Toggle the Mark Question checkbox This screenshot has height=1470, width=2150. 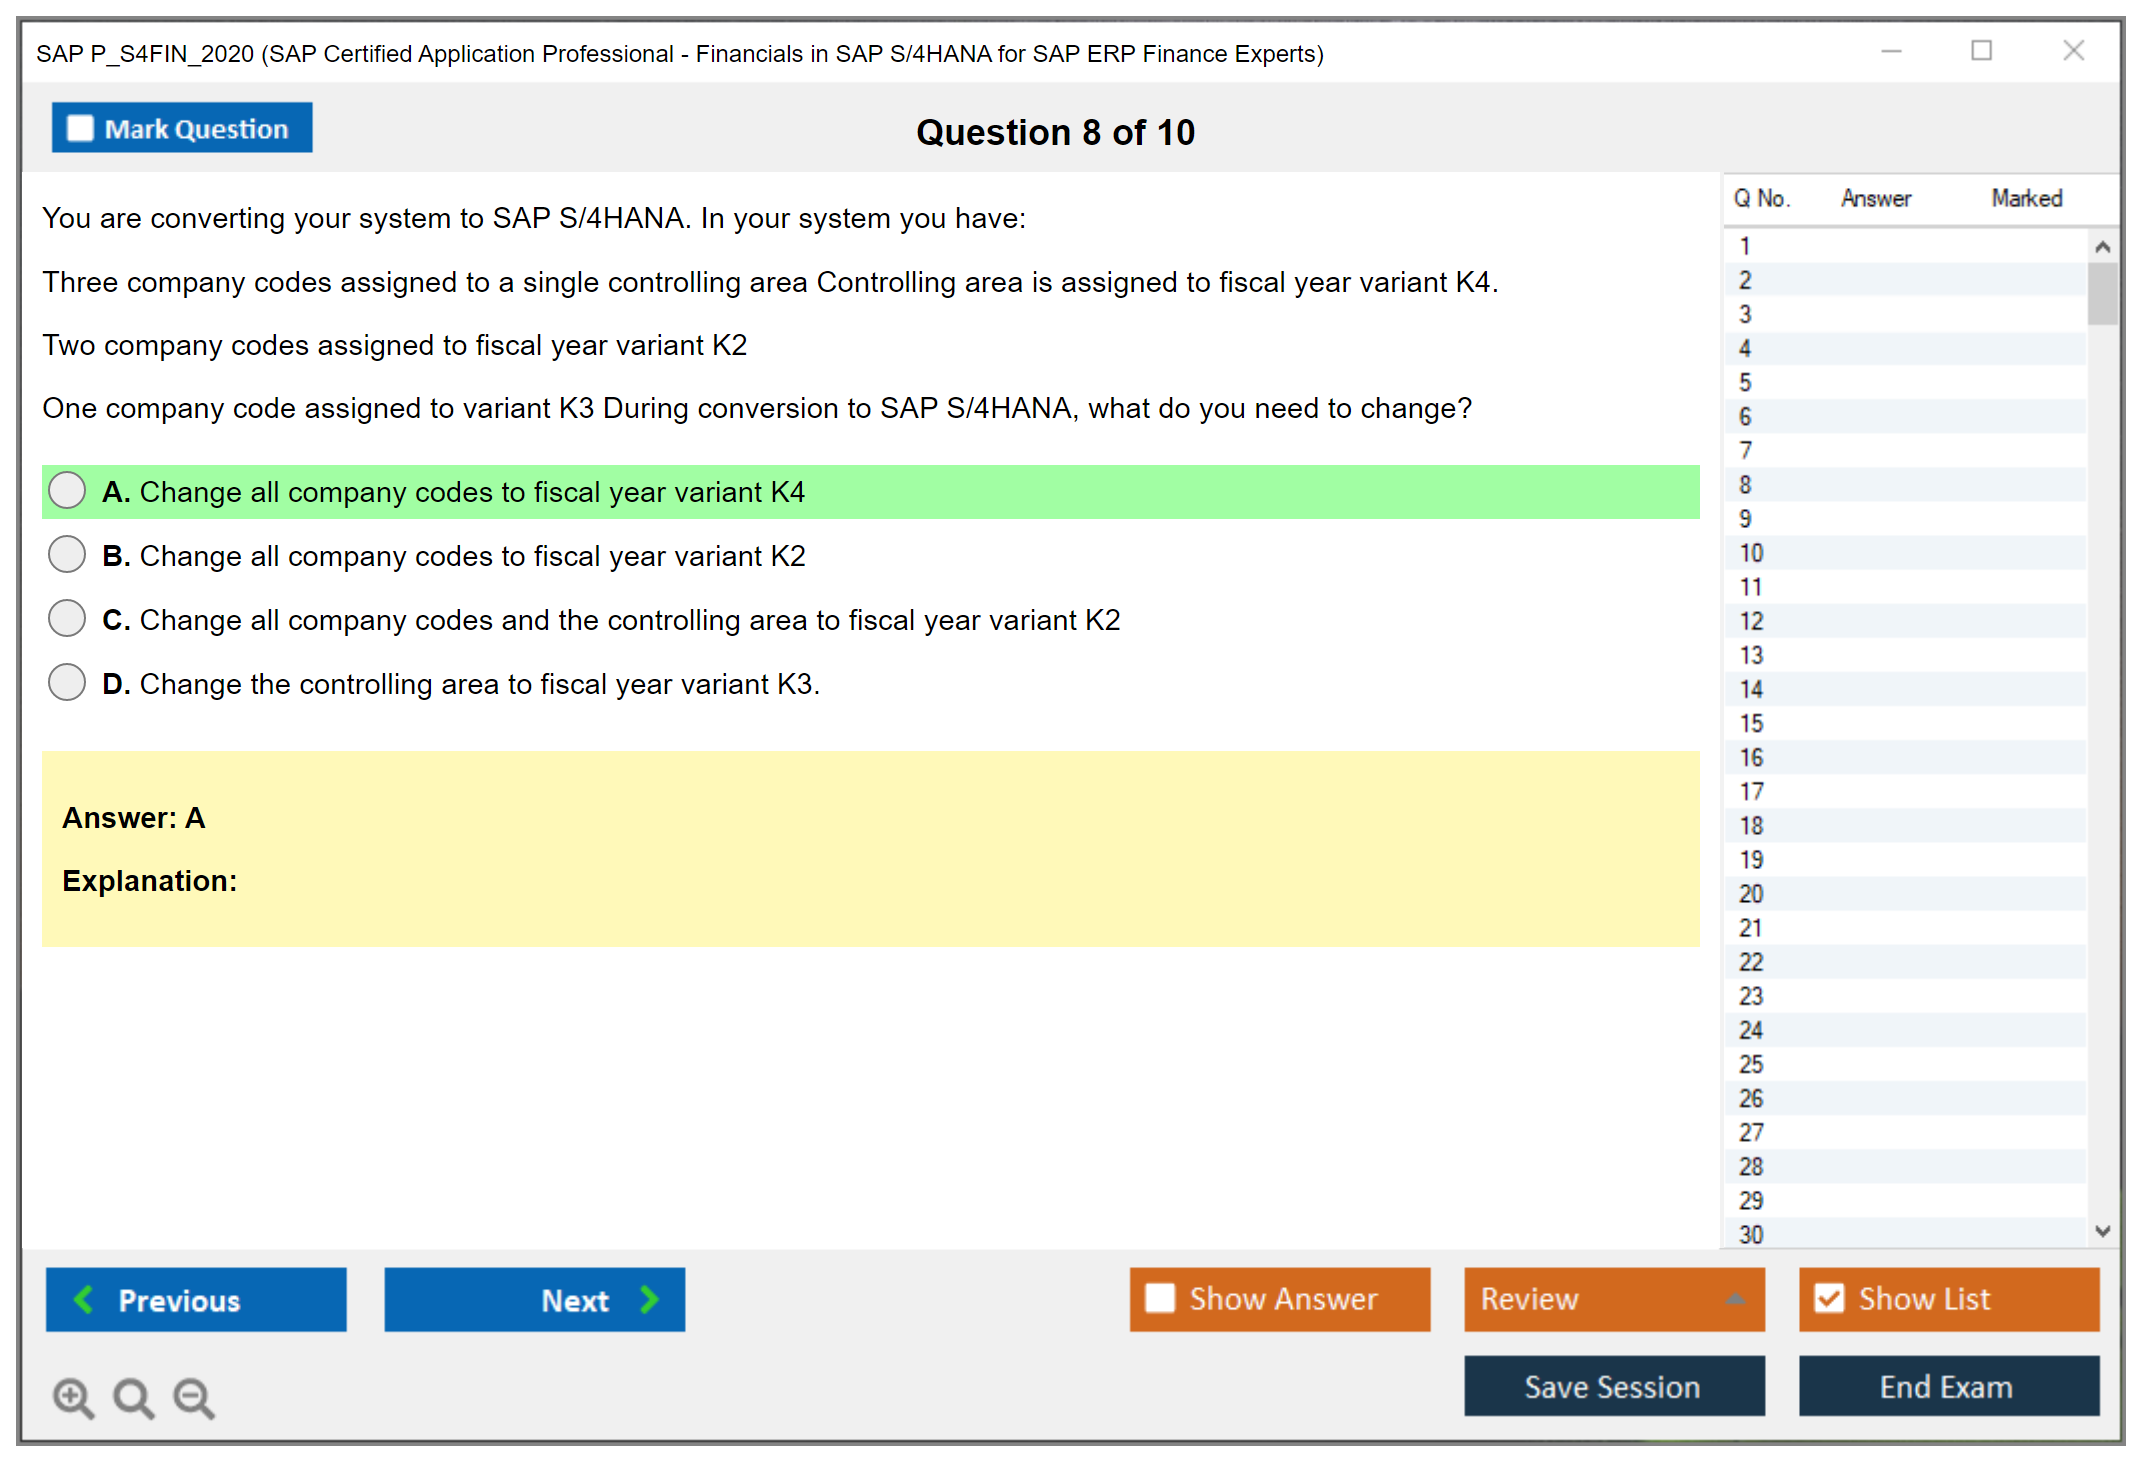[80, 129]
